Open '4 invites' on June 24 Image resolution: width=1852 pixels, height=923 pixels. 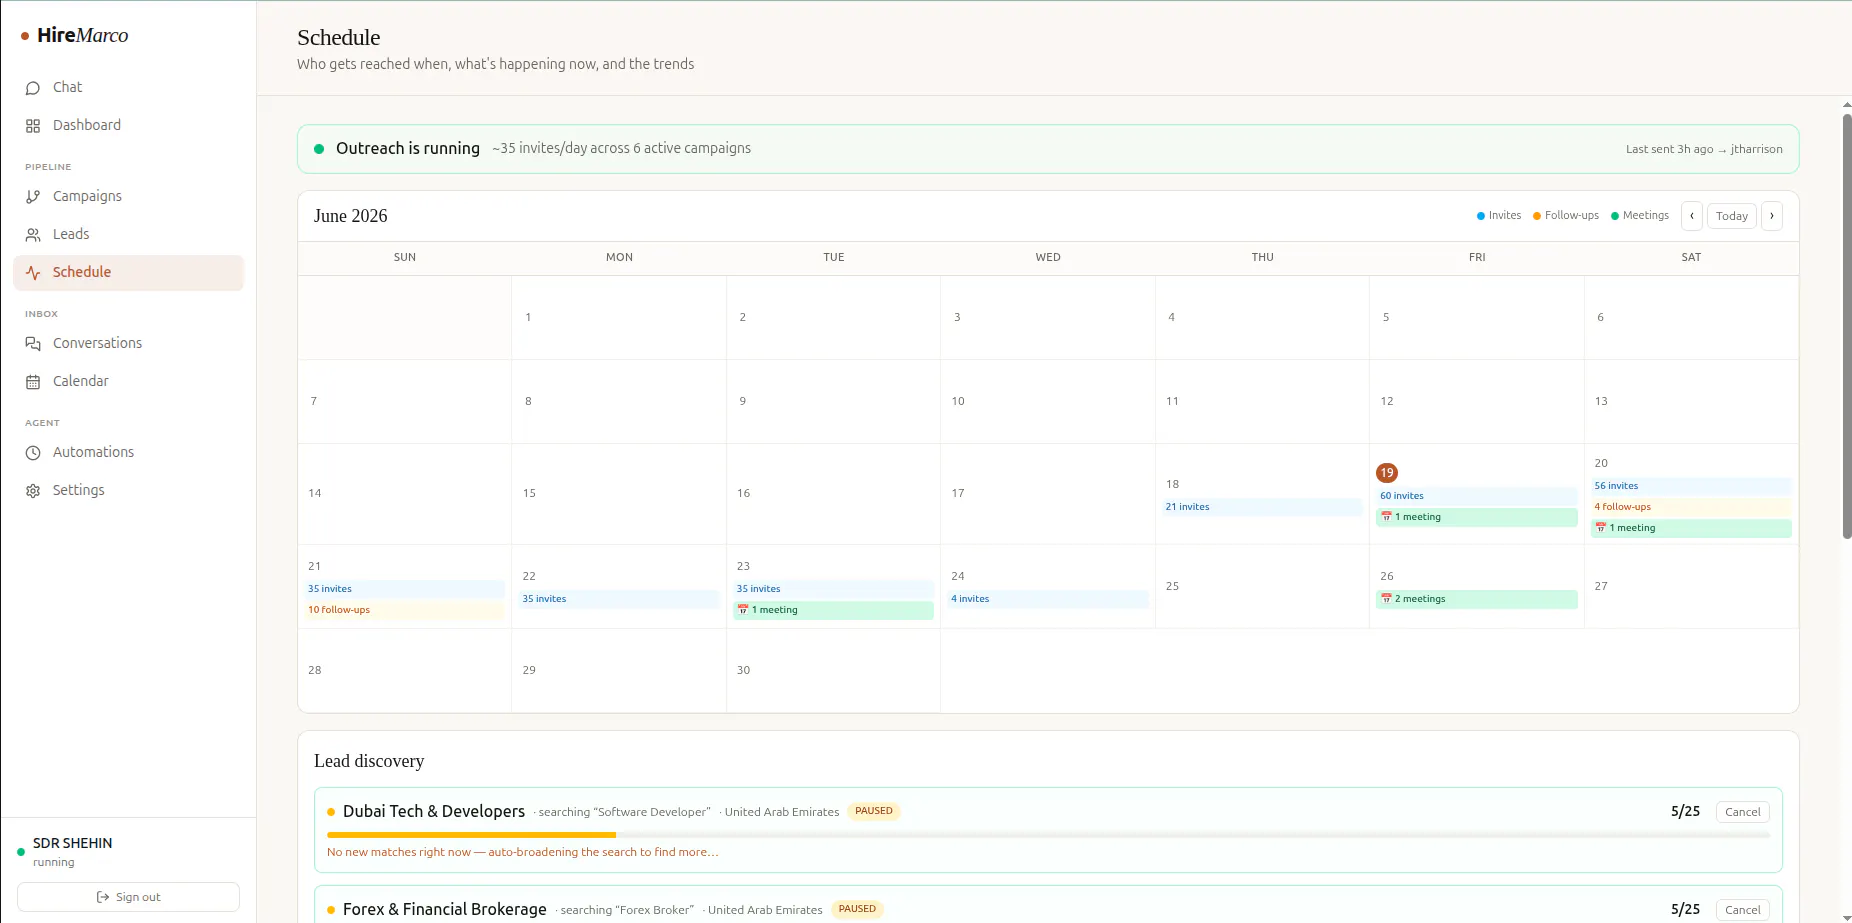1048,599
